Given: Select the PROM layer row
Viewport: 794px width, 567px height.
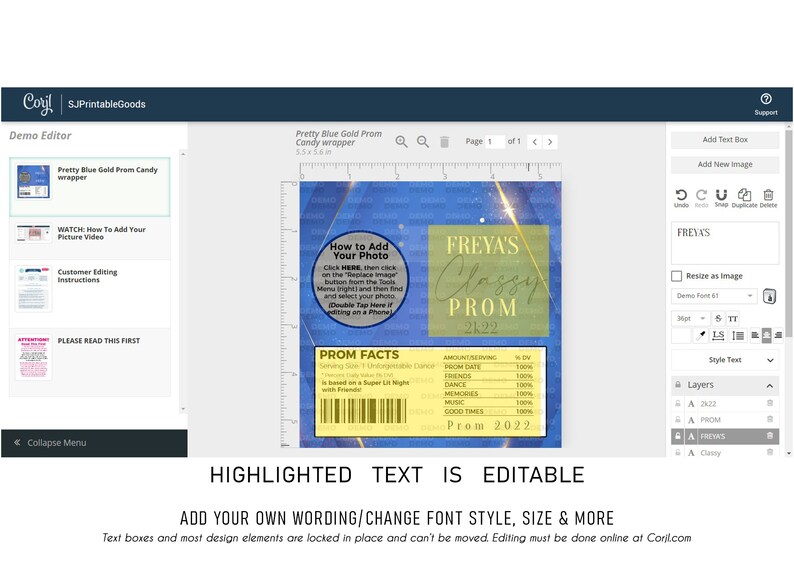Looking at the screenshot, I should point(725,420).
